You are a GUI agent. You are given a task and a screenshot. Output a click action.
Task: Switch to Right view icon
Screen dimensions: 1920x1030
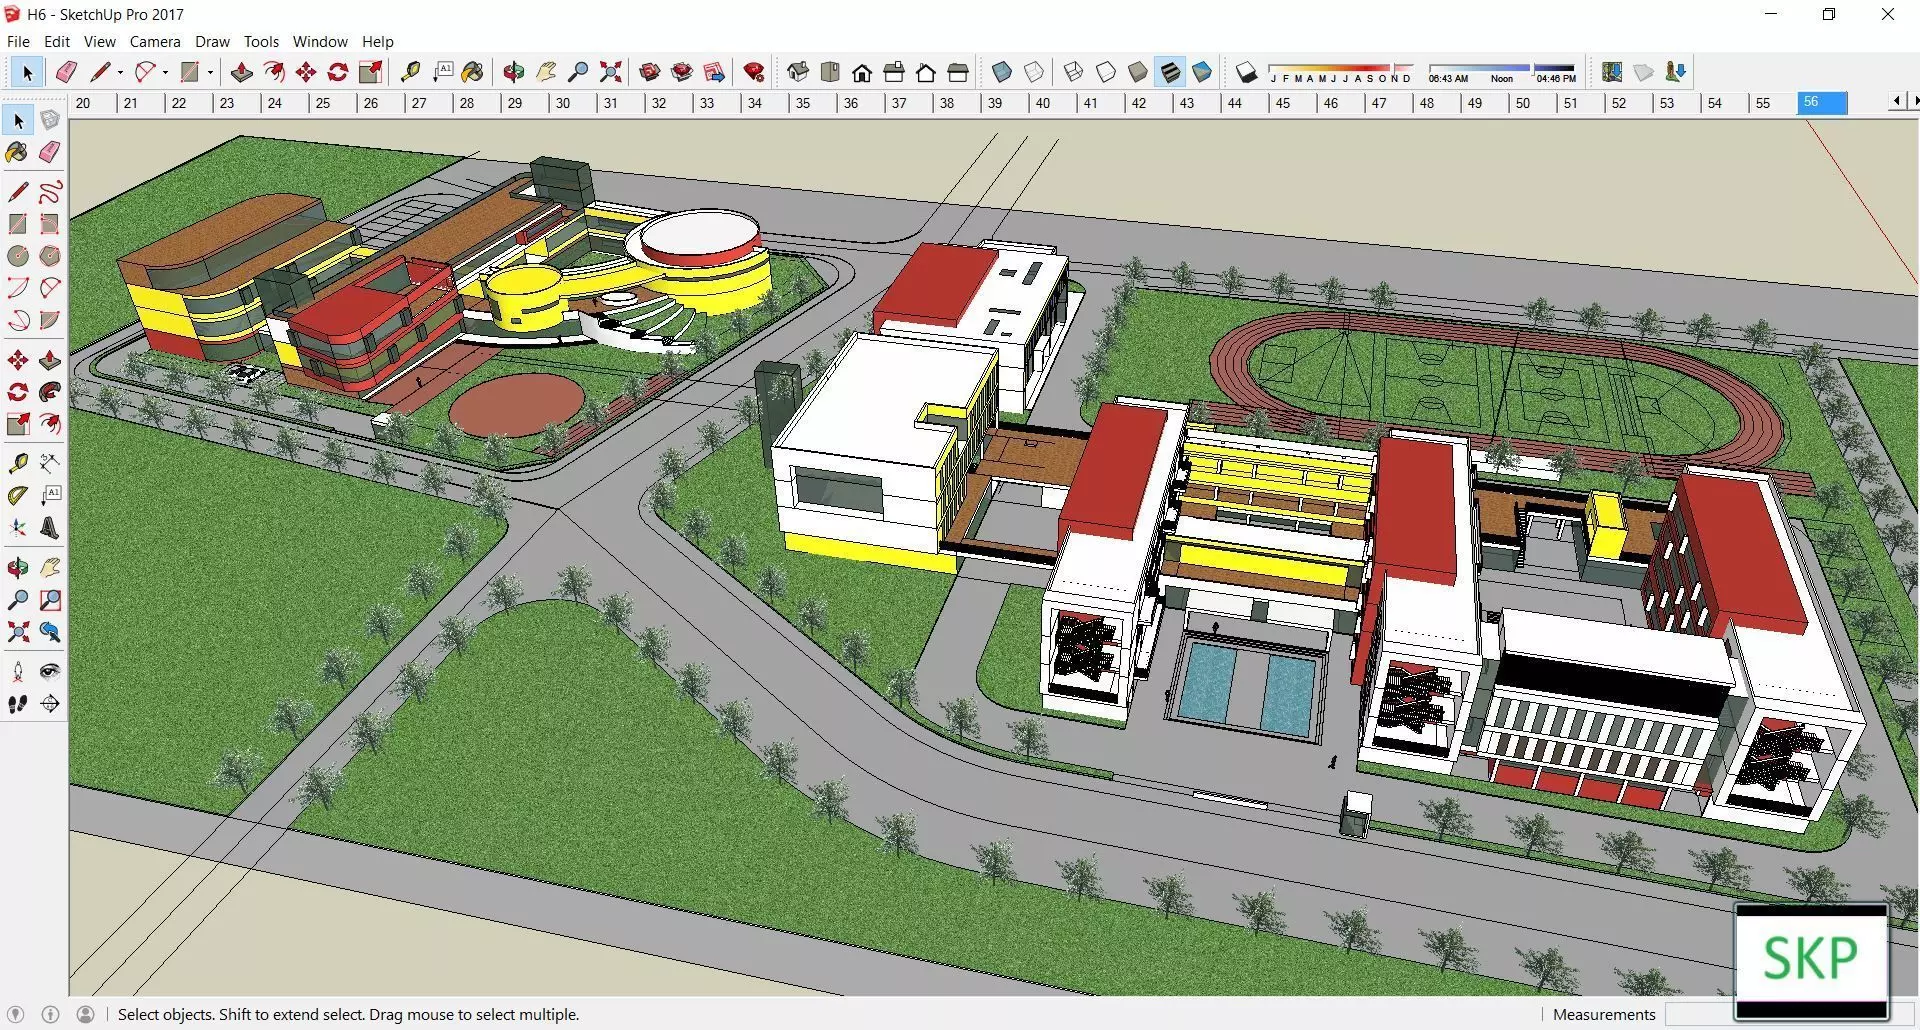click(894, 72)
